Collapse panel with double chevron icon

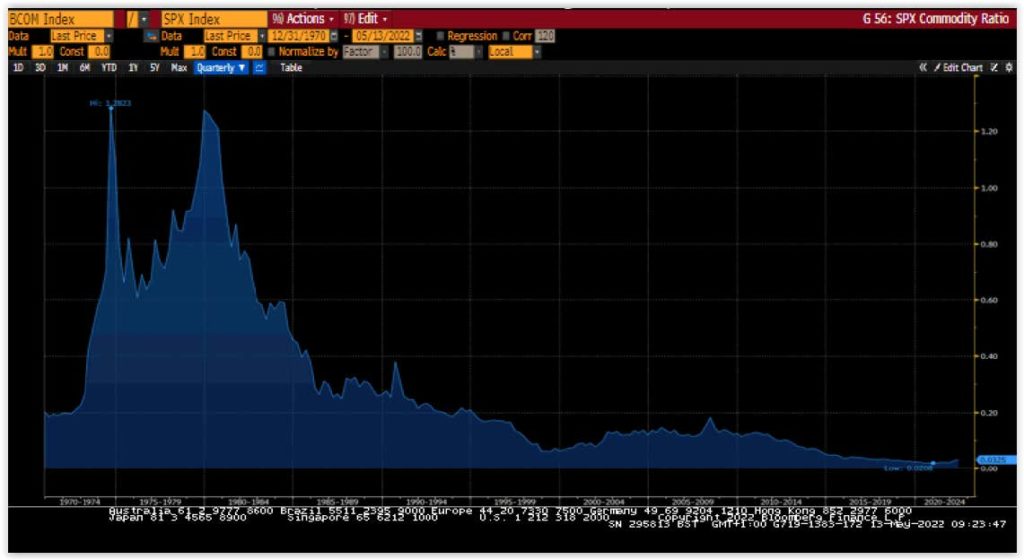[x=923, y=68]
